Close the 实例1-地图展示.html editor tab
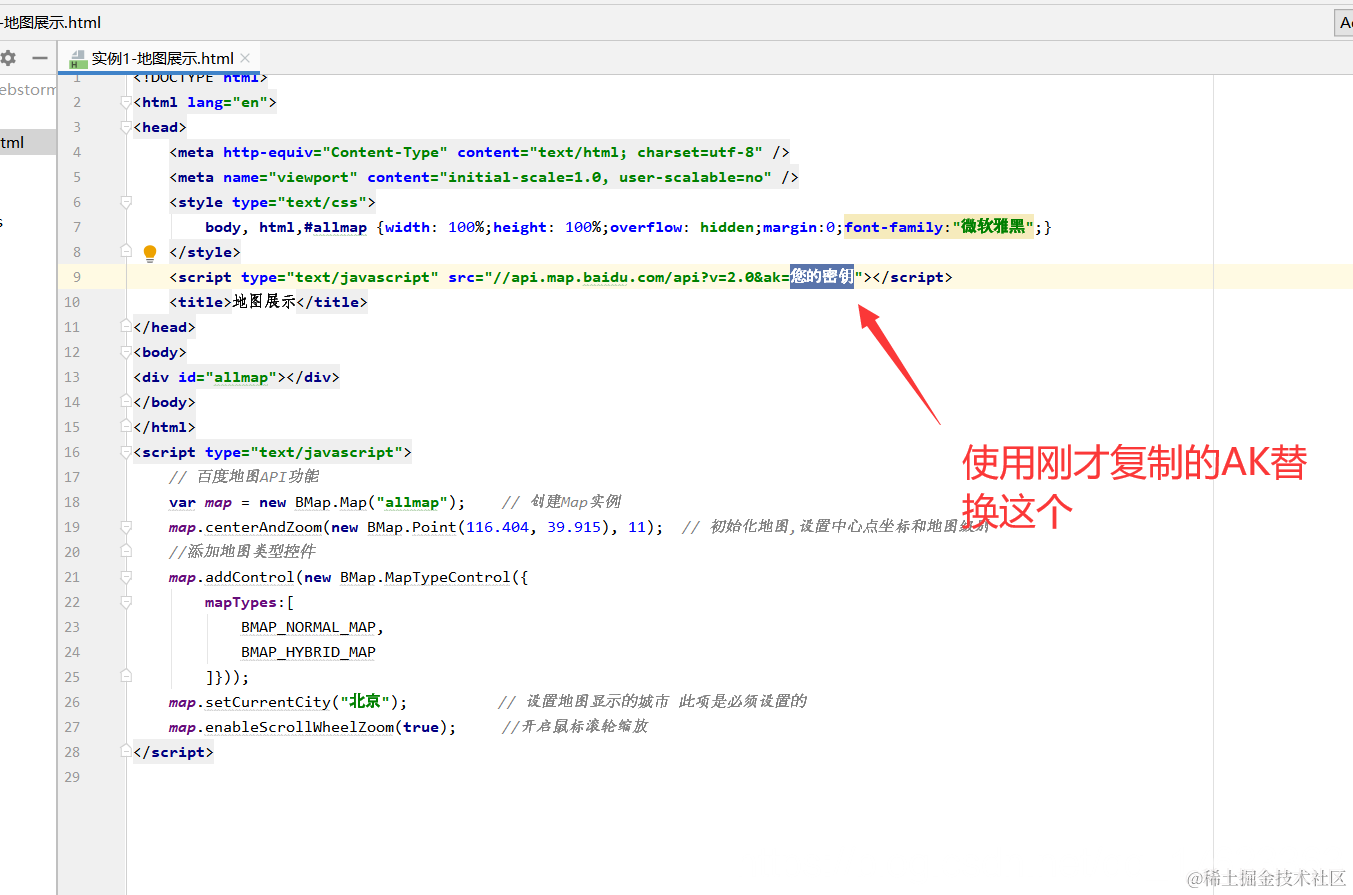Image resolution: width=1353 pixels, height=895 pixels. click(x=245, y=58)
